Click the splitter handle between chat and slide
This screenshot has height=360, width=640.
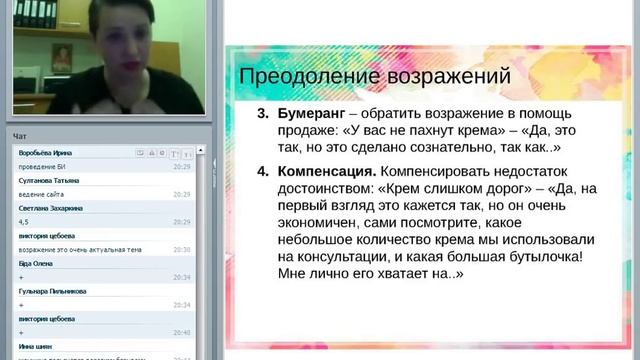point(215,173)
